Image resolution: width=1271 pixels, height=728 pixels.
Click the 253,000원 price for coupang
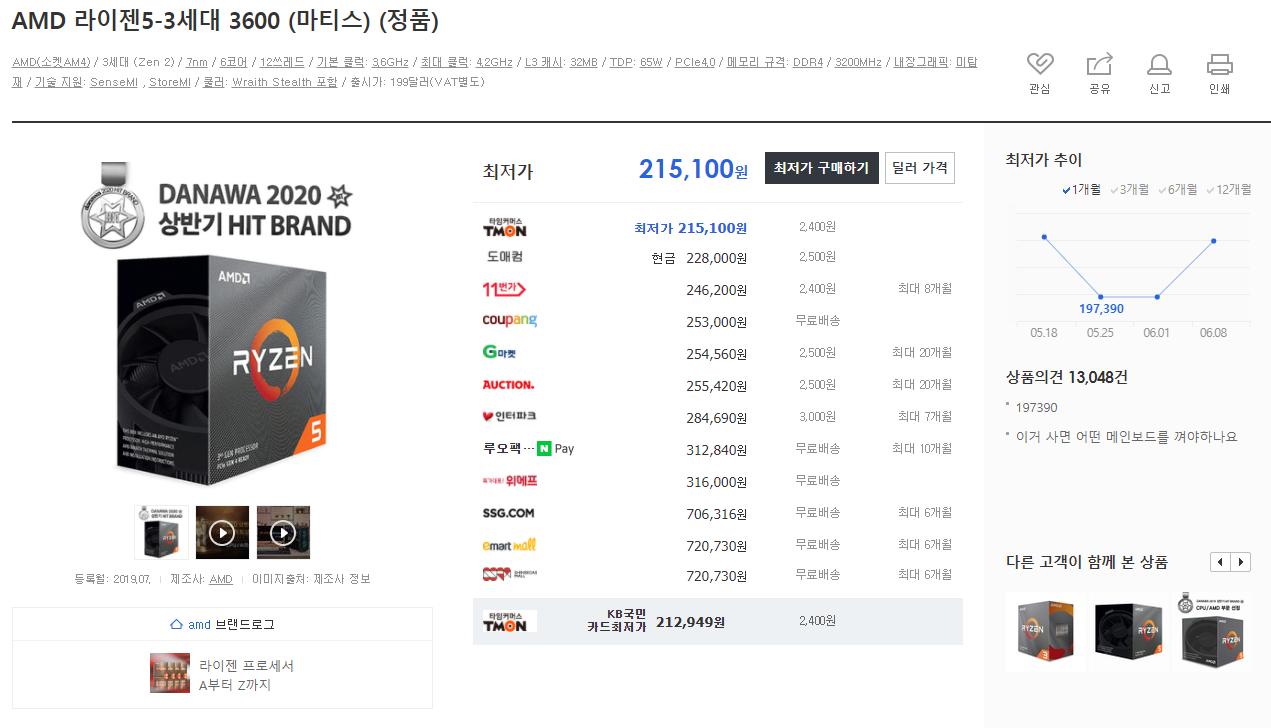[716, 322]
